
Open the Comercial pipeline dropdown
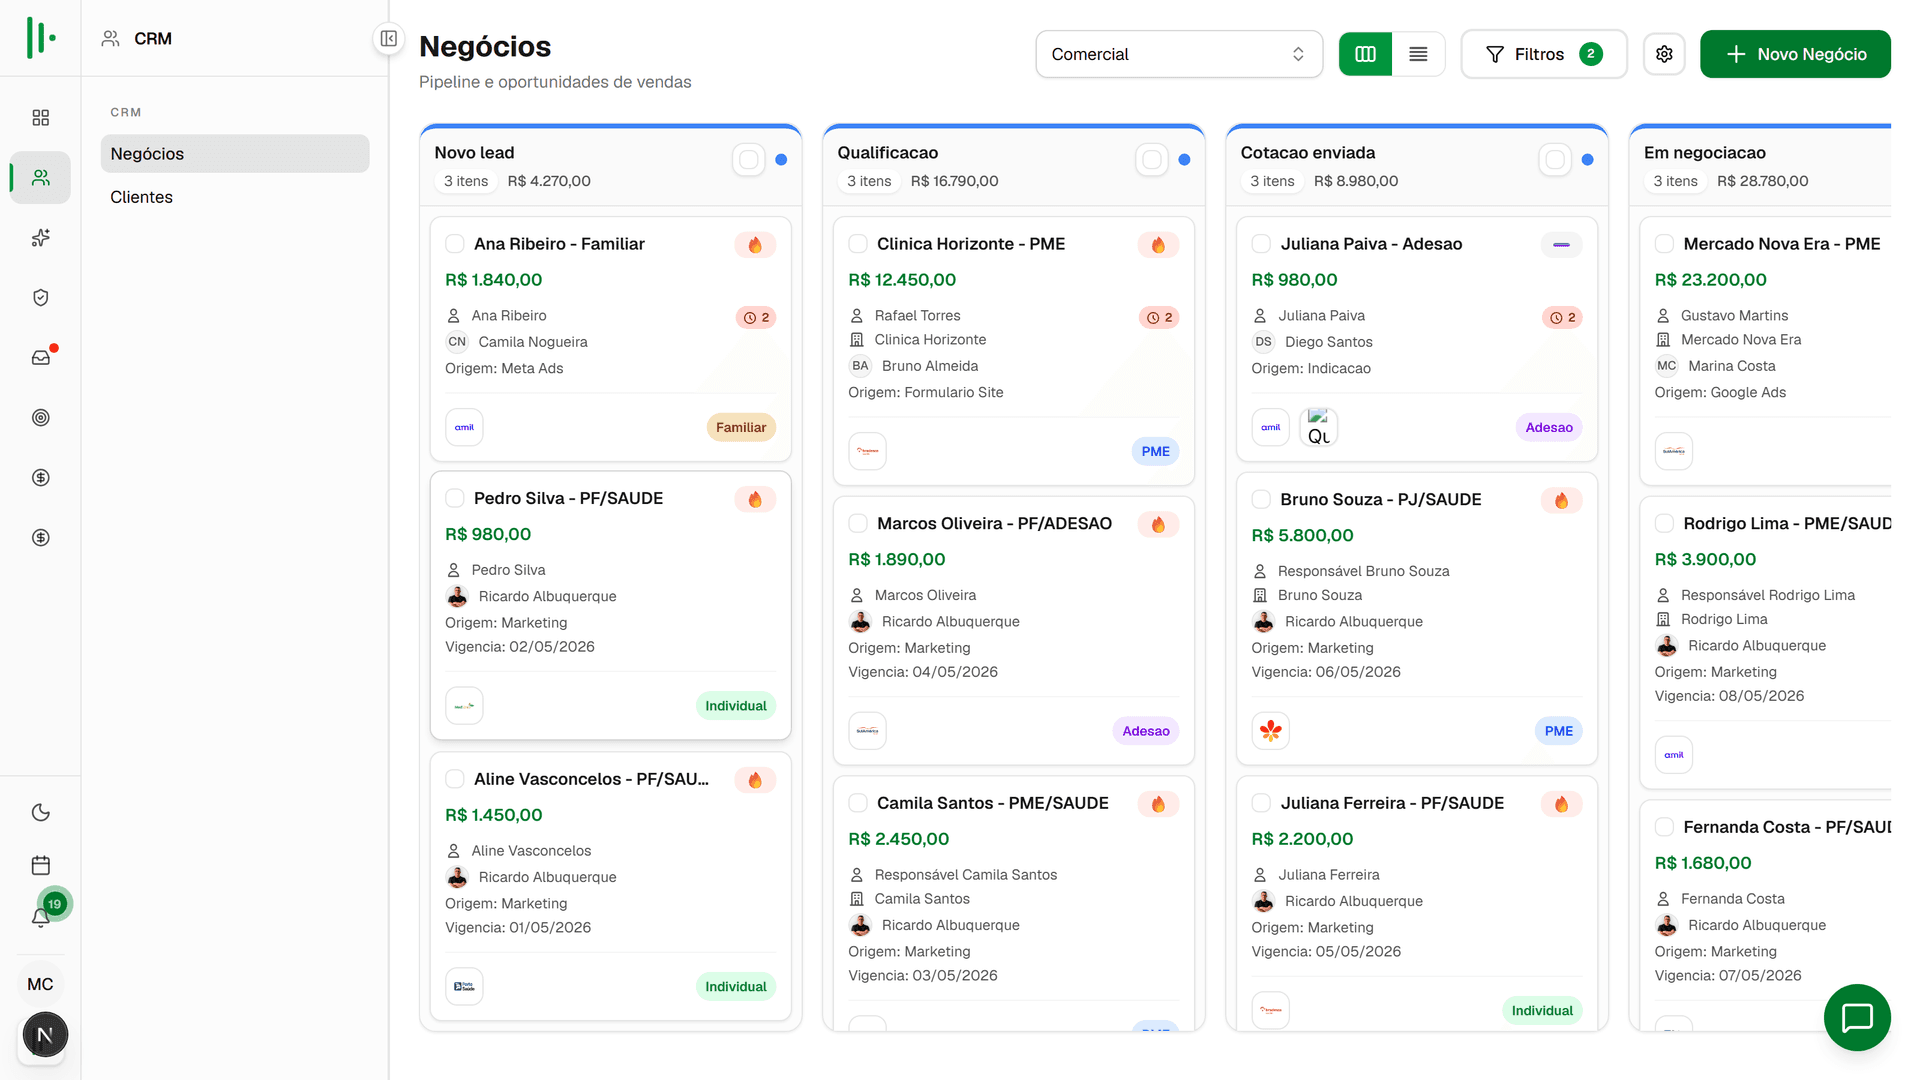tap(1179, 54)
